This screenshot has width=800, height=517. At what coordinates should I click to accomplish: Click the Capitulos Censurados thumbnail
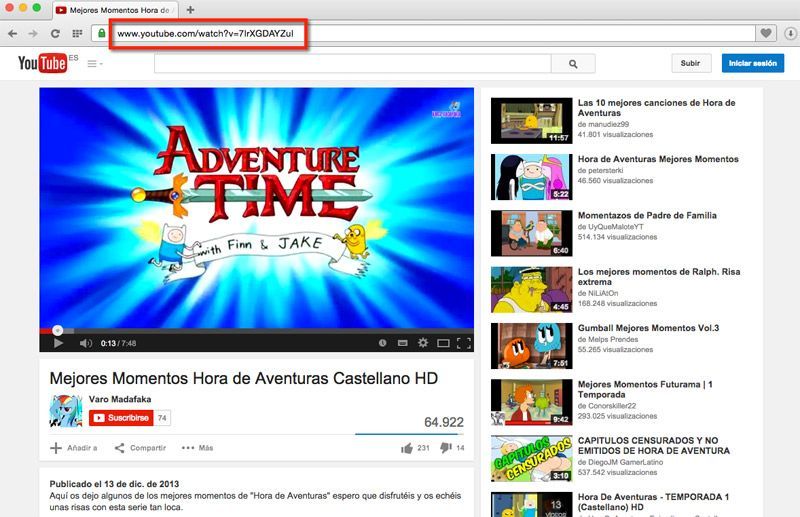(532, 458)
